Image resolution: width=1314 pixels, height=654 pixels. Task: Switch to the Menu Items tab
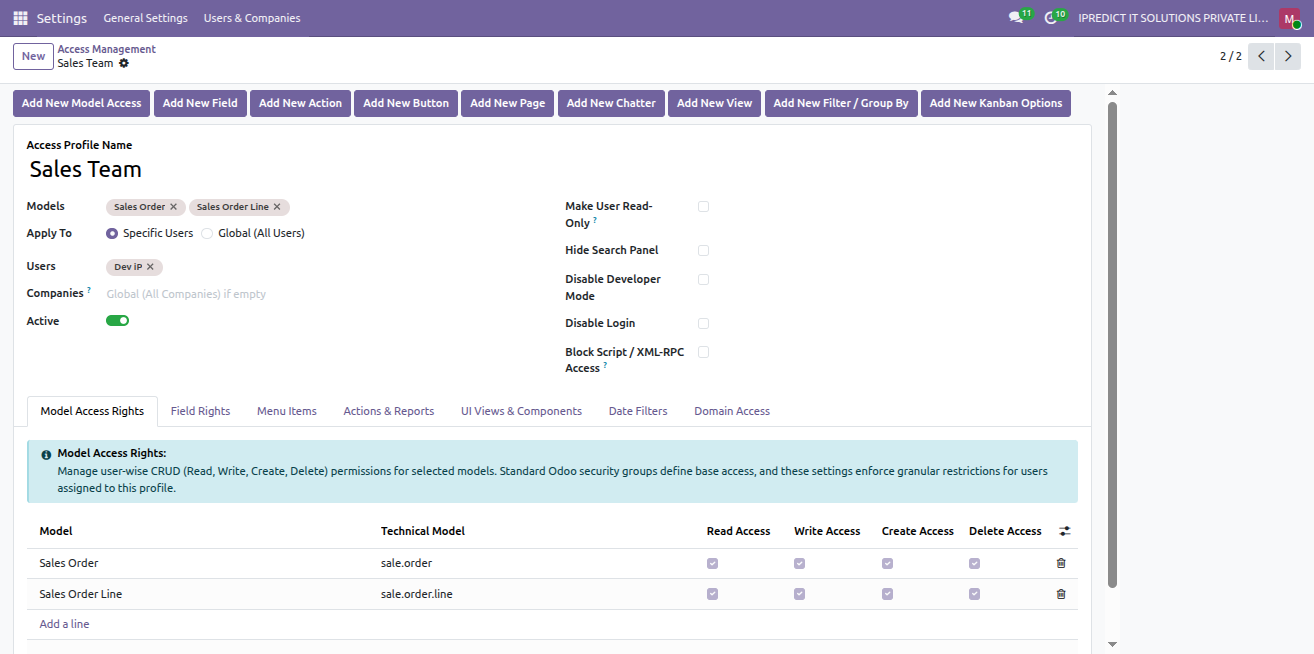pyautogui.click(x=287, y=411)
